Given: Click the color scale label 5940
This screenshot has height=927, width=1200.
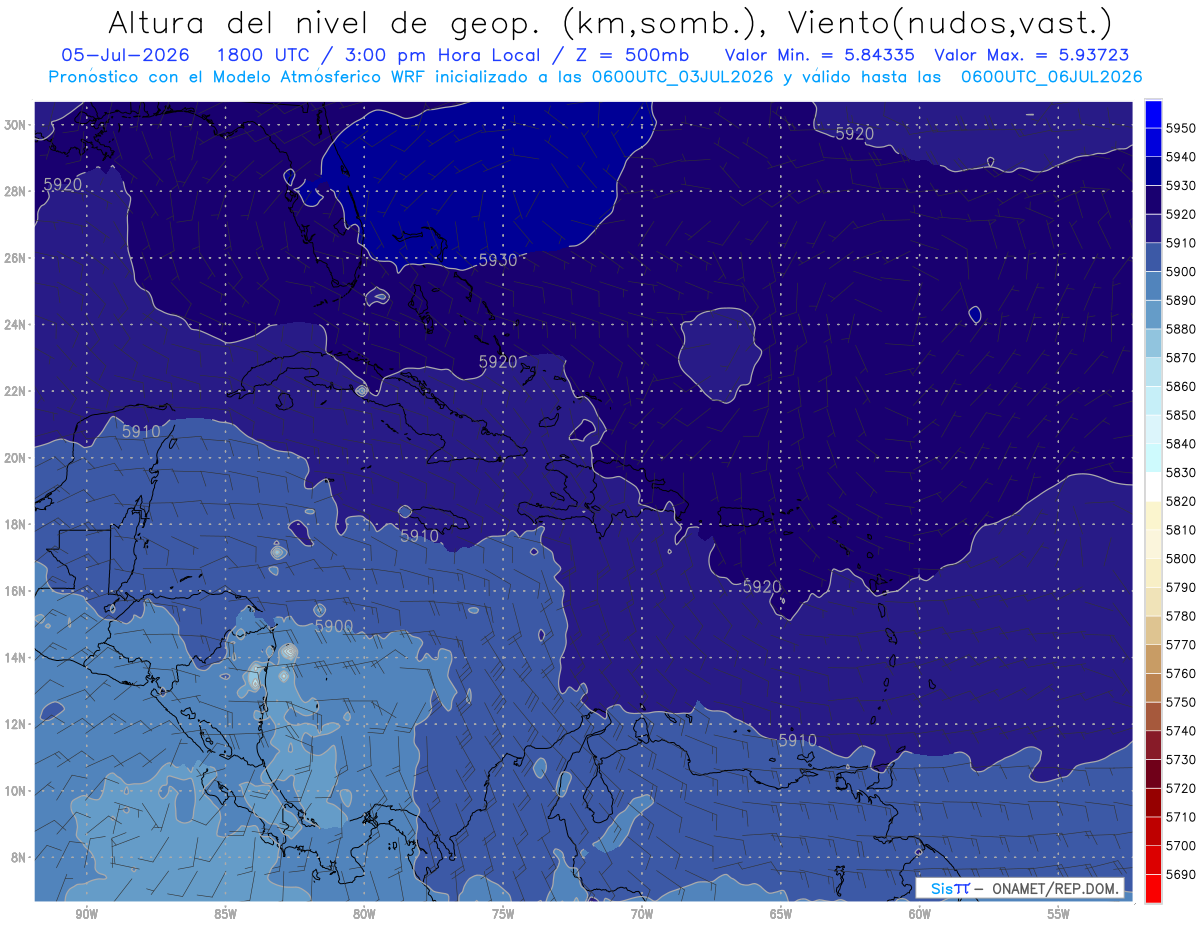Looking at the screenshot, I should click(x=1180, y=157).
